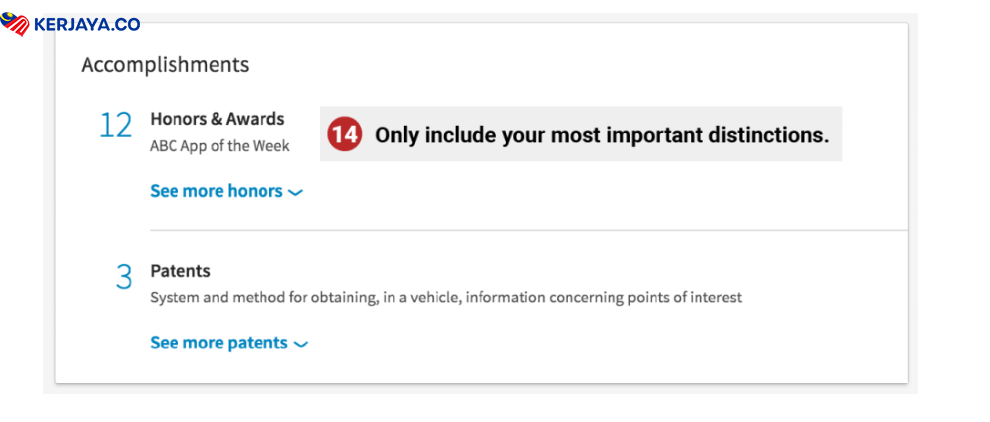Click the ABC App of the Week entry
The height and width of the screenshot is (422, 990).
tap(220, 146)
